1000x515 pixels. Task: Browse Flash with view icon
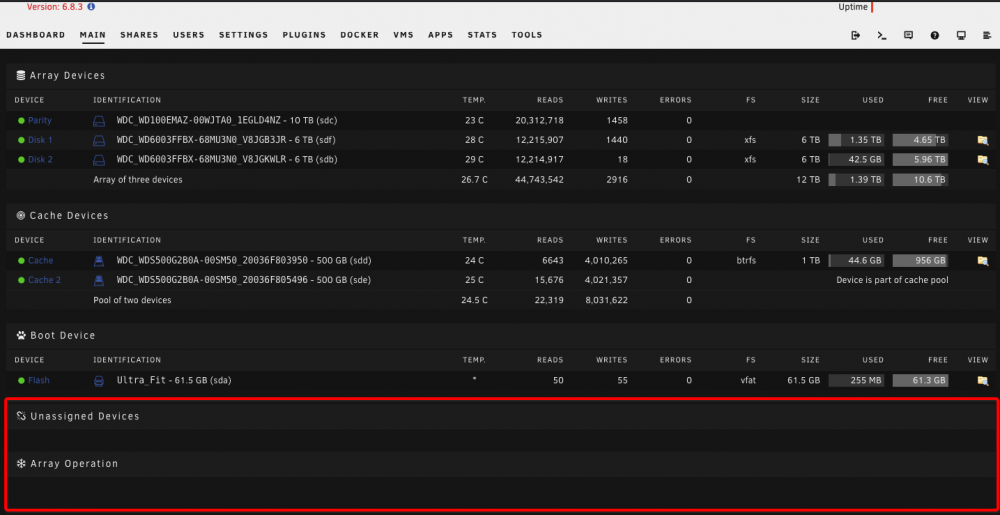(982, 381)
